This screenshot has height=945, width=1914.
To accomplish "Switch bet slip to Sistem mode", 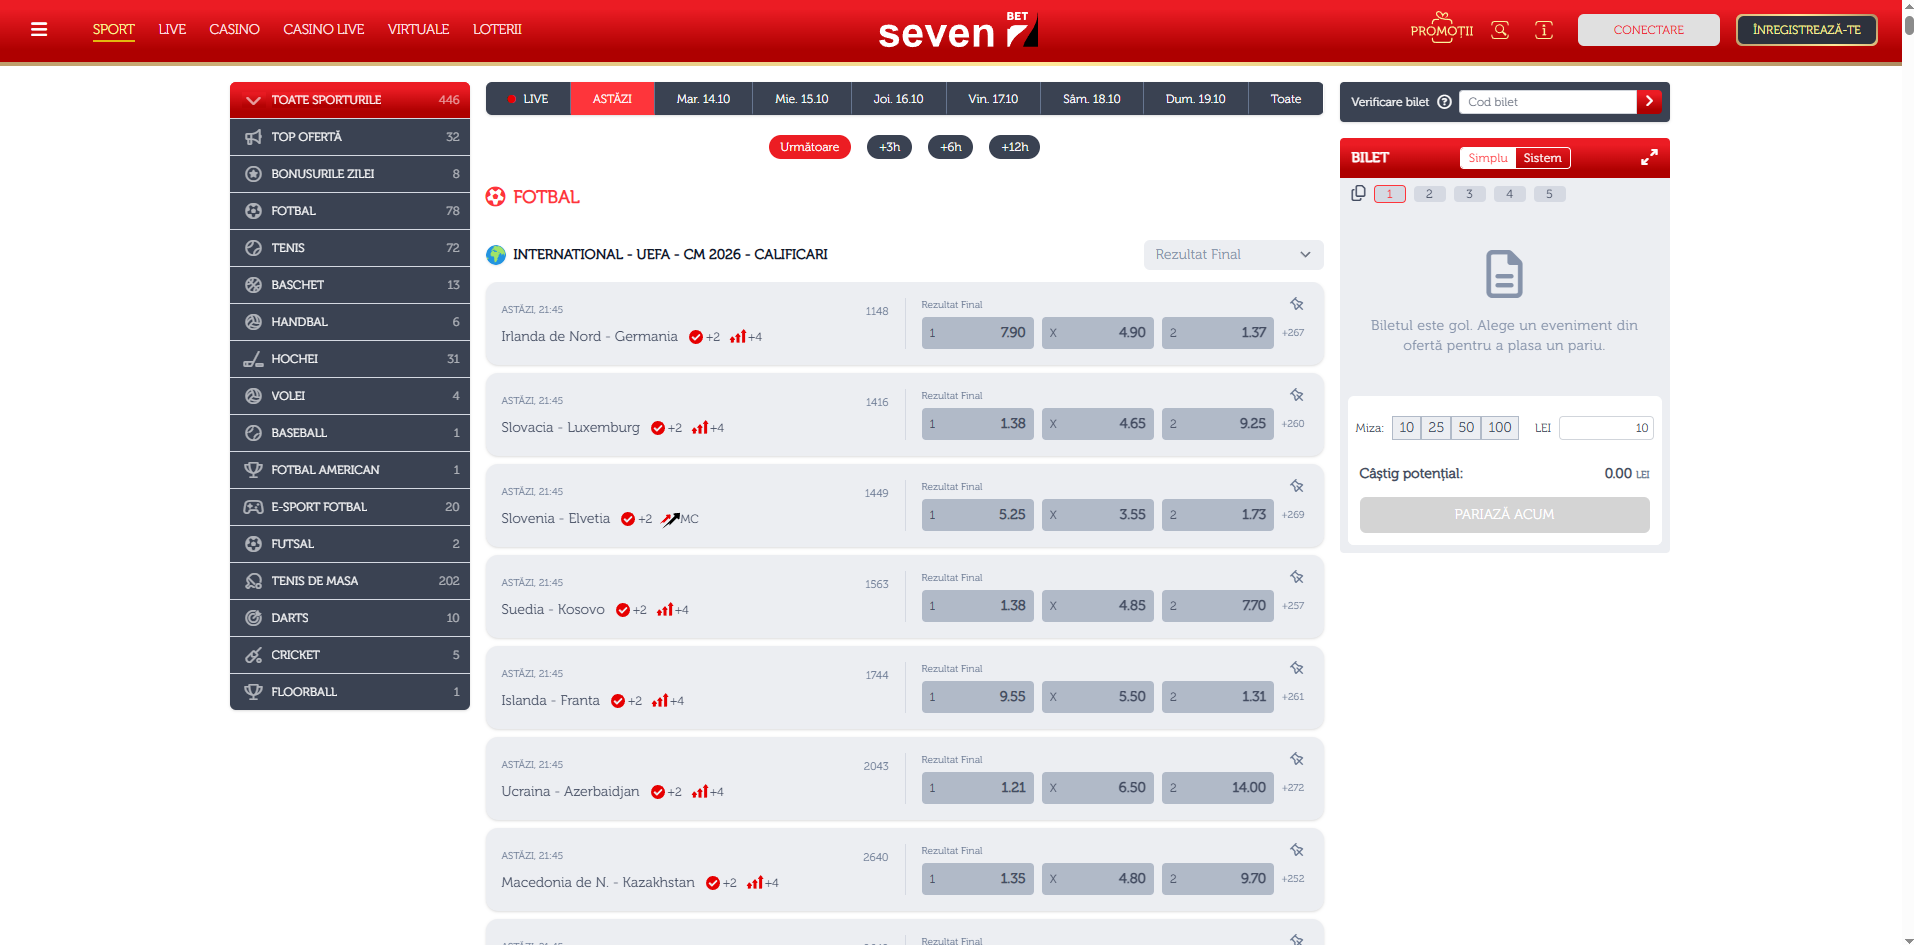I will point(1542,158).
